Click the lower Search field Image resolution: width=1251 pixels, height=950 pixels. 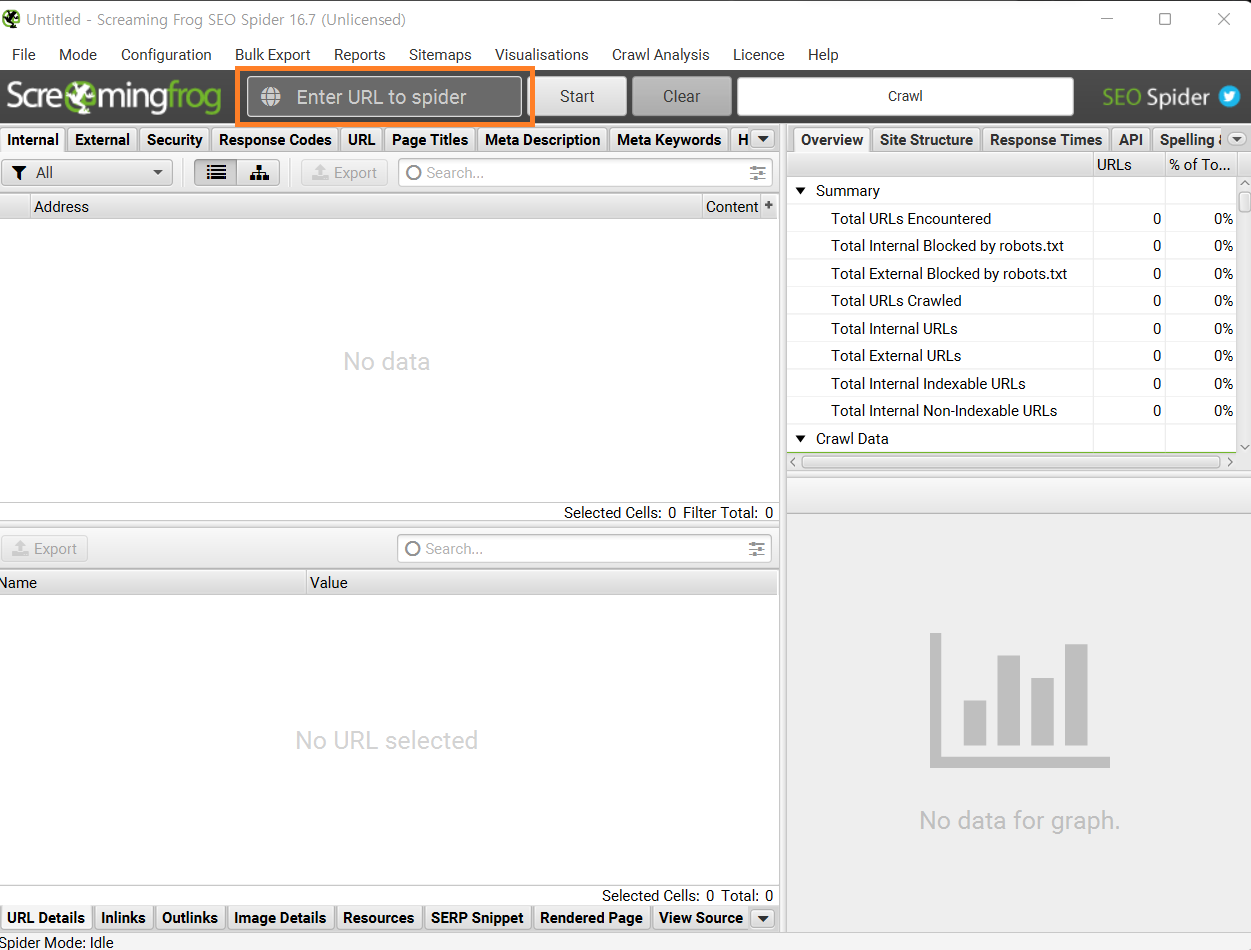[x=584, y=549]
